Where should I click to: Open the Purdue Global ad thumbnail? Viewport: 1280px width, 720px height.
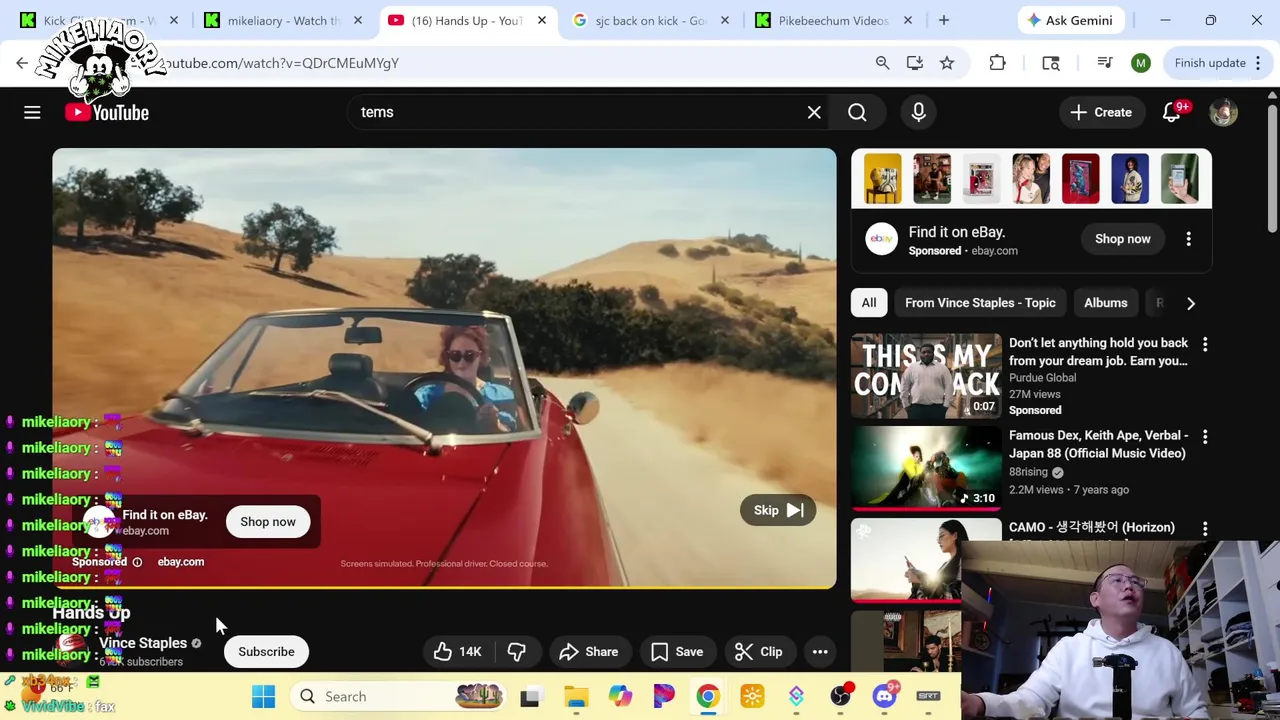(x=926, y=375)
